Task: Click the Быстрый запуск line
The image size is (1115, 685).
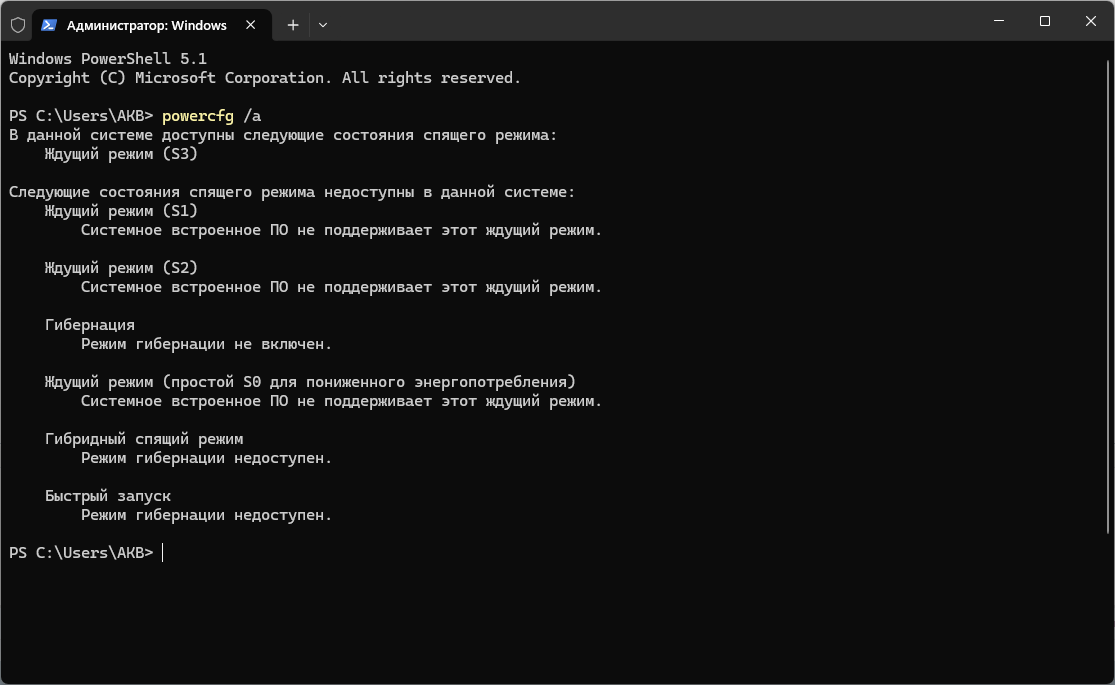Action: 107,496
